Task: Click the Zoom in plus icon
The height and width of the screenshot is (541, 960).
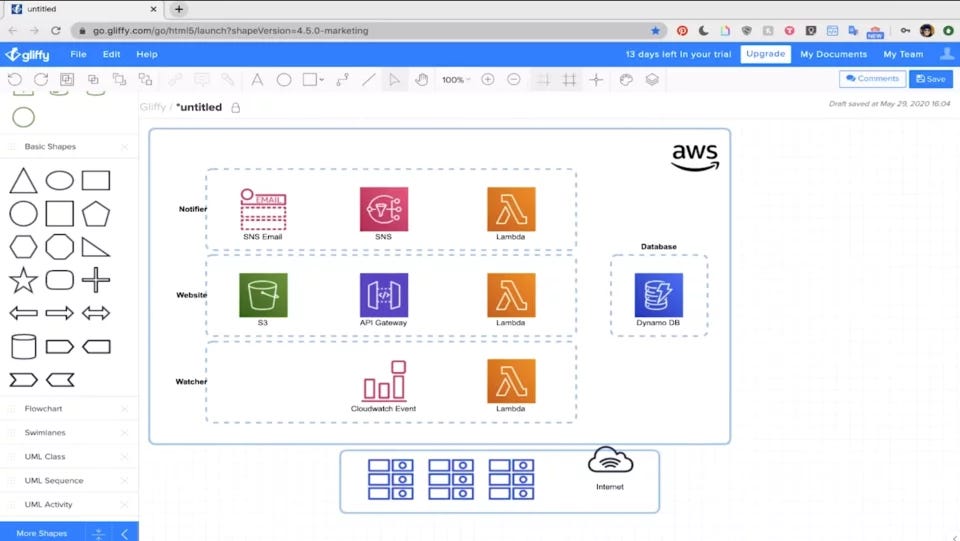Action: pos(488,80)
